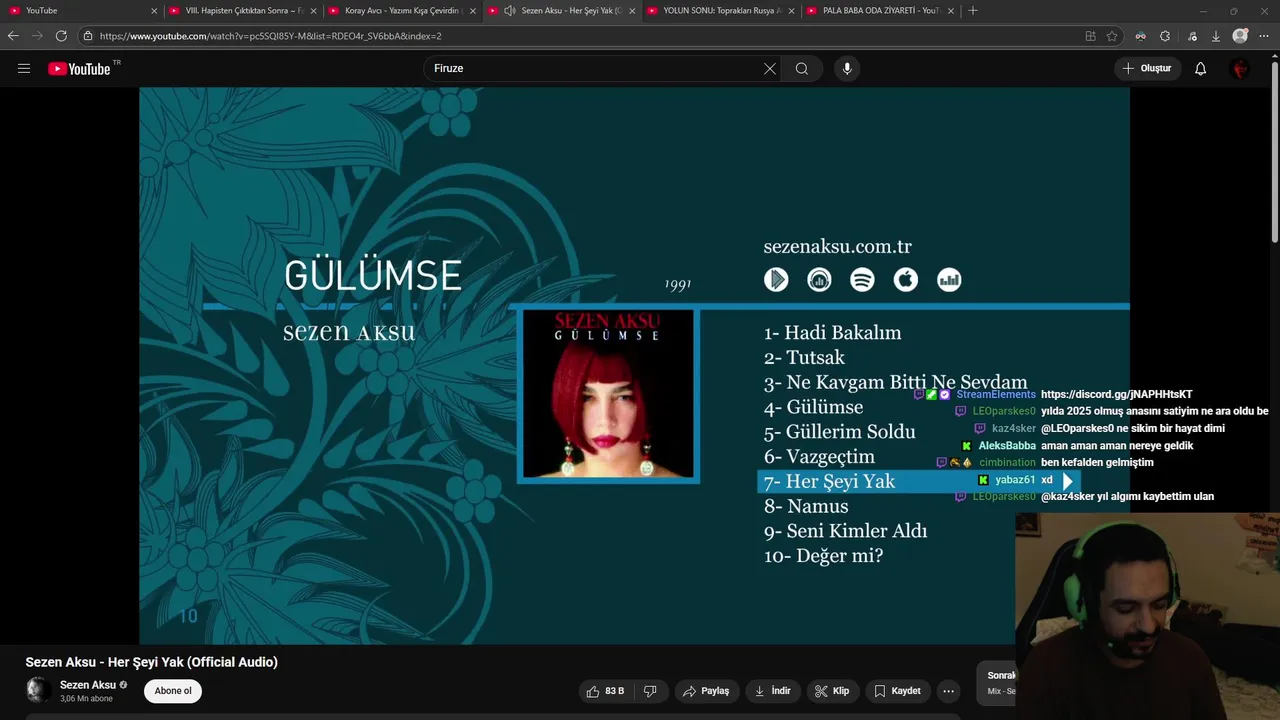Image resolution: width=1280 pixels, height=720 pixels.
Task: Click the Klip clip button
Action: (x=831, y=691)
